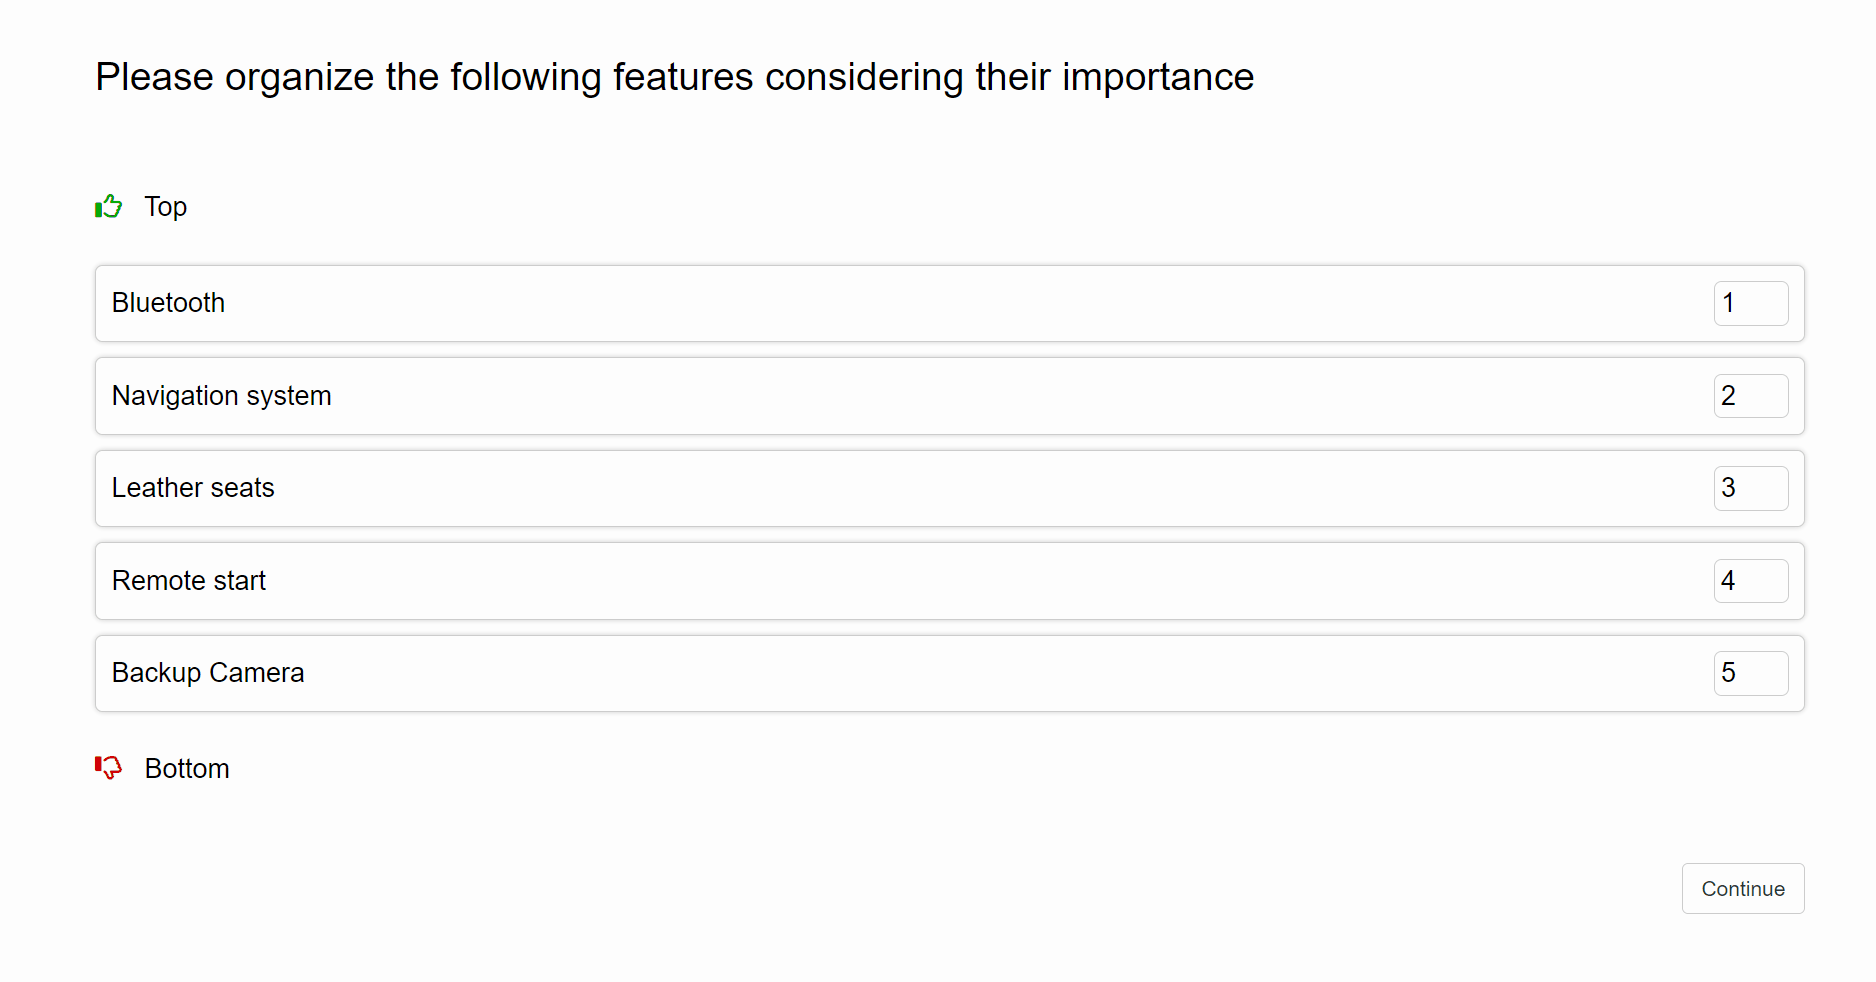Click the Remote start rank field
Image resolution: width=1876 pixels, height=982 pixels.
click(x=1750, y=581)
